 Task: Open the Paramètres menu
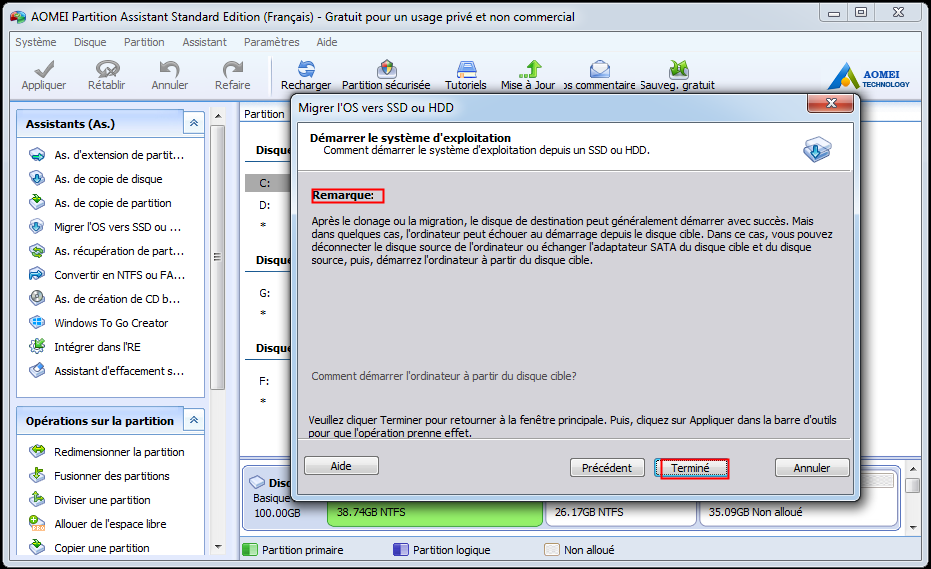(x=271, y=42)
